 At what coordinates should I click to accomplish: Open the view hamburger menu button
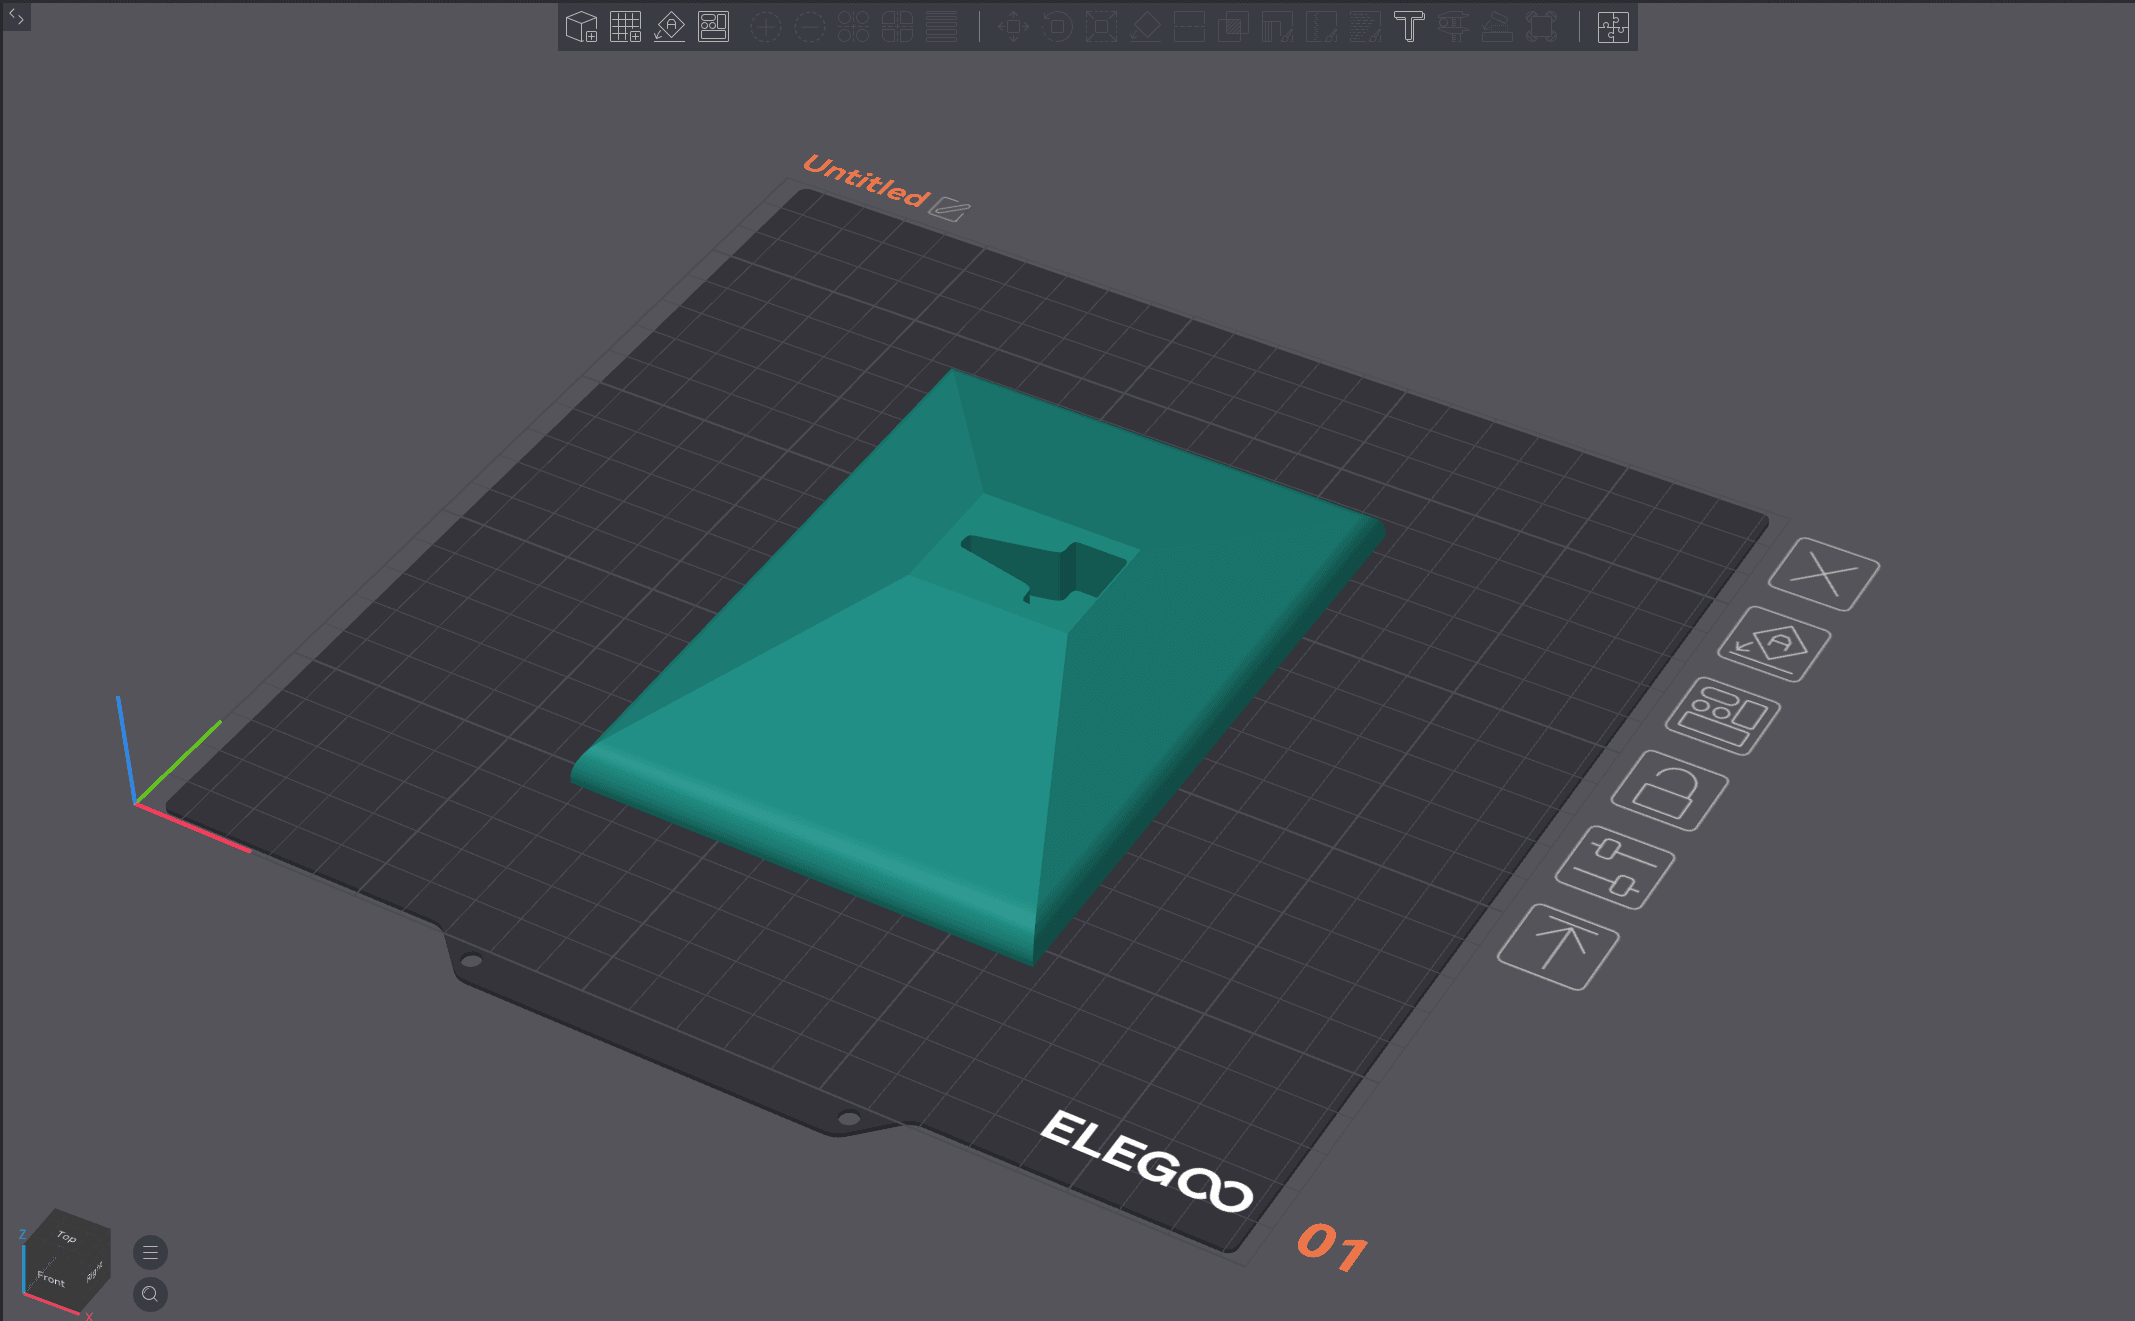(150, 1252)
